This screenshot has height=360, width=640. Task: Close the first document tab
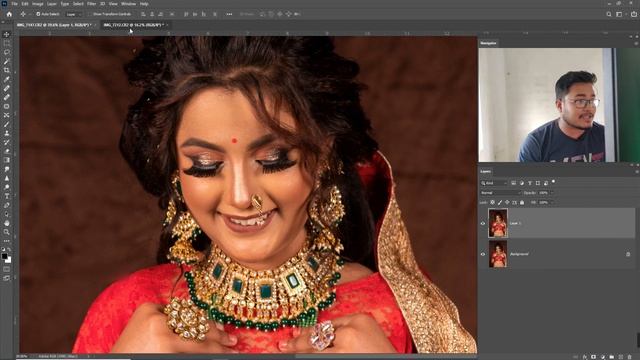[x=95, y=25]
